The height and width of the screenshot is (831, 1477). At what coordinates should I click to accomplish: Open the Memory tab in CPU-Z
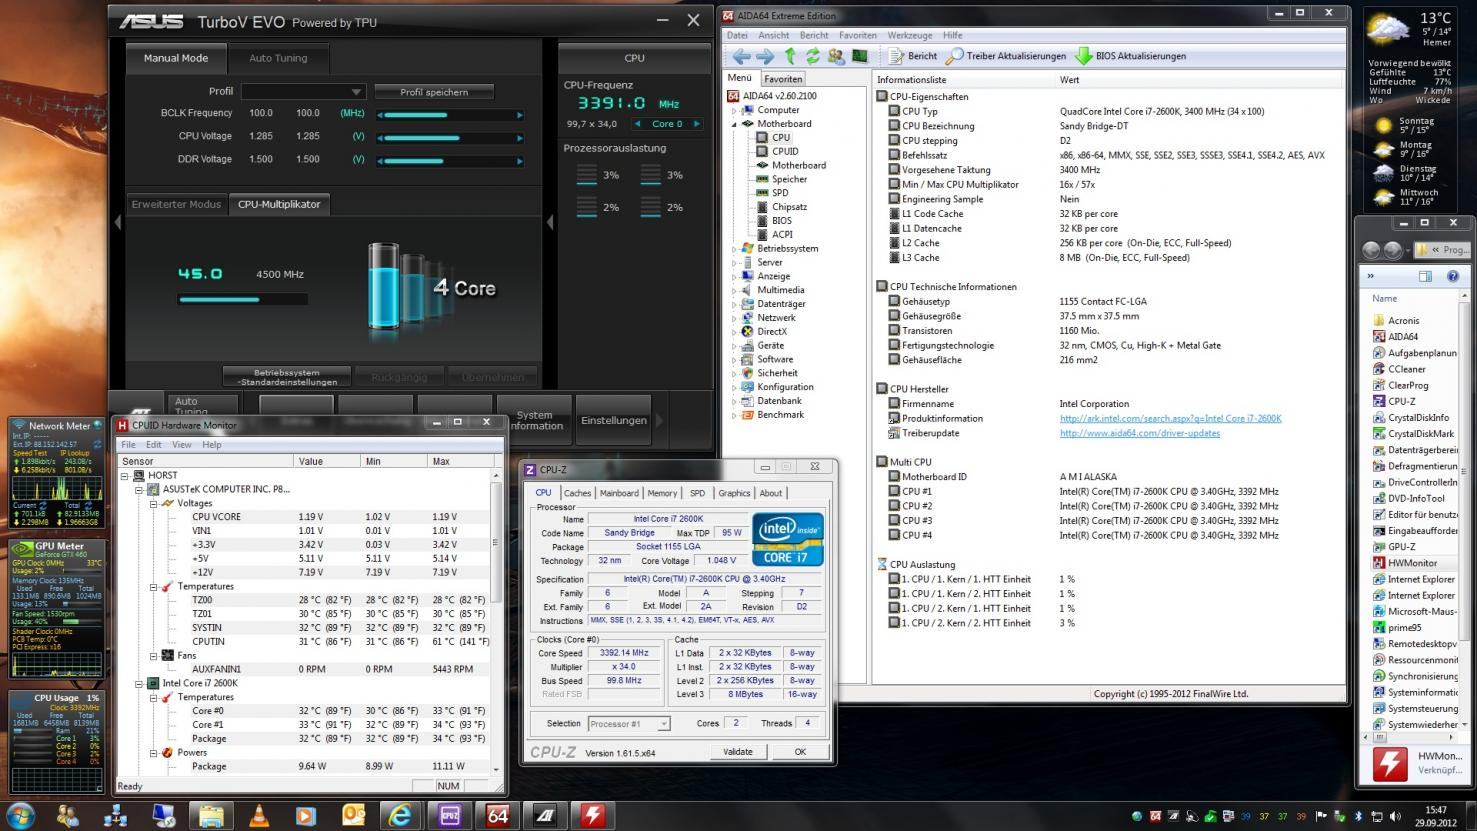click(x=662, y=493)
